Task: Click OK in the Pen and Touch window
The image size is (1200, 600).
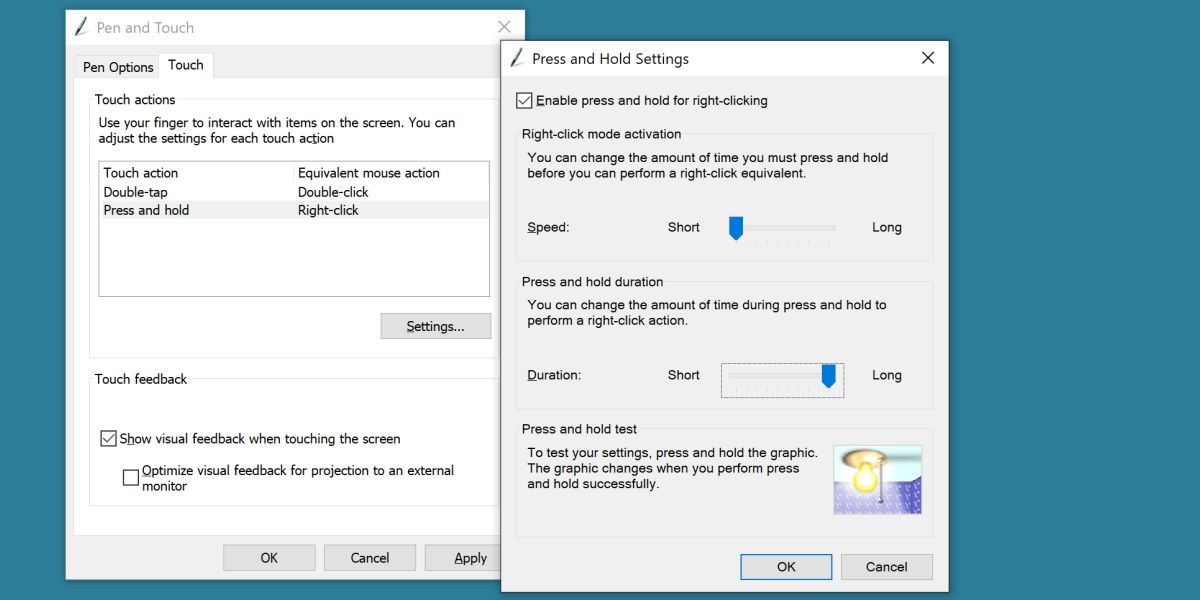Action: click(269, 557)
